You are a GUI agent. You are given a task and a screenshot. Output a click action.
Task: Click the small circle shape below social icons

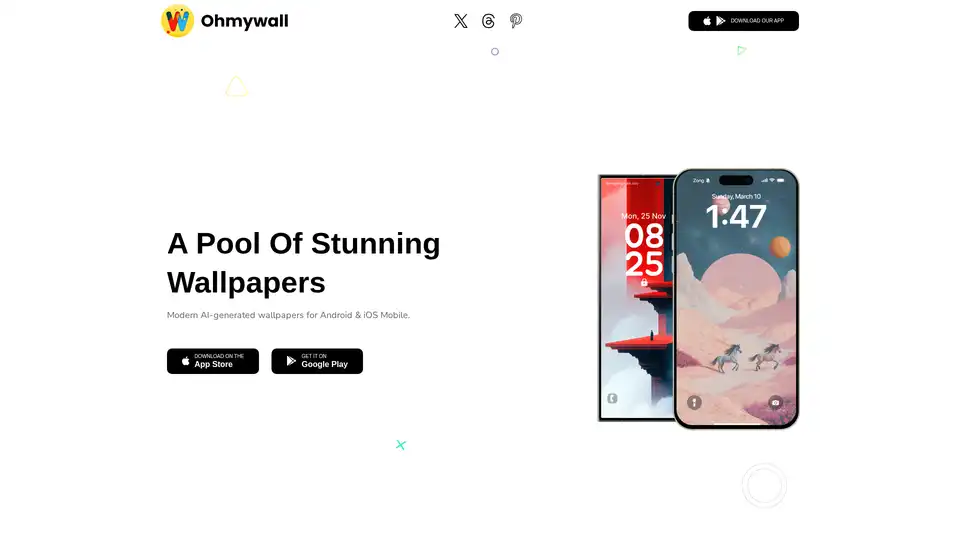click(495, 52)
